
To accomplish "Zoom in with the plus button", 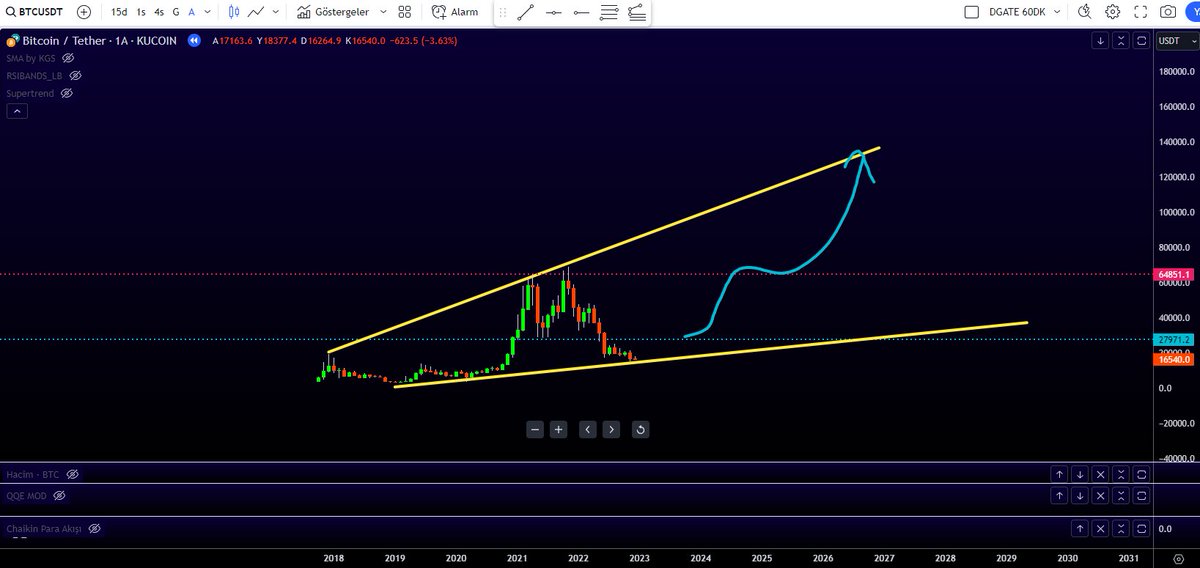I will (x=559, y=429).
